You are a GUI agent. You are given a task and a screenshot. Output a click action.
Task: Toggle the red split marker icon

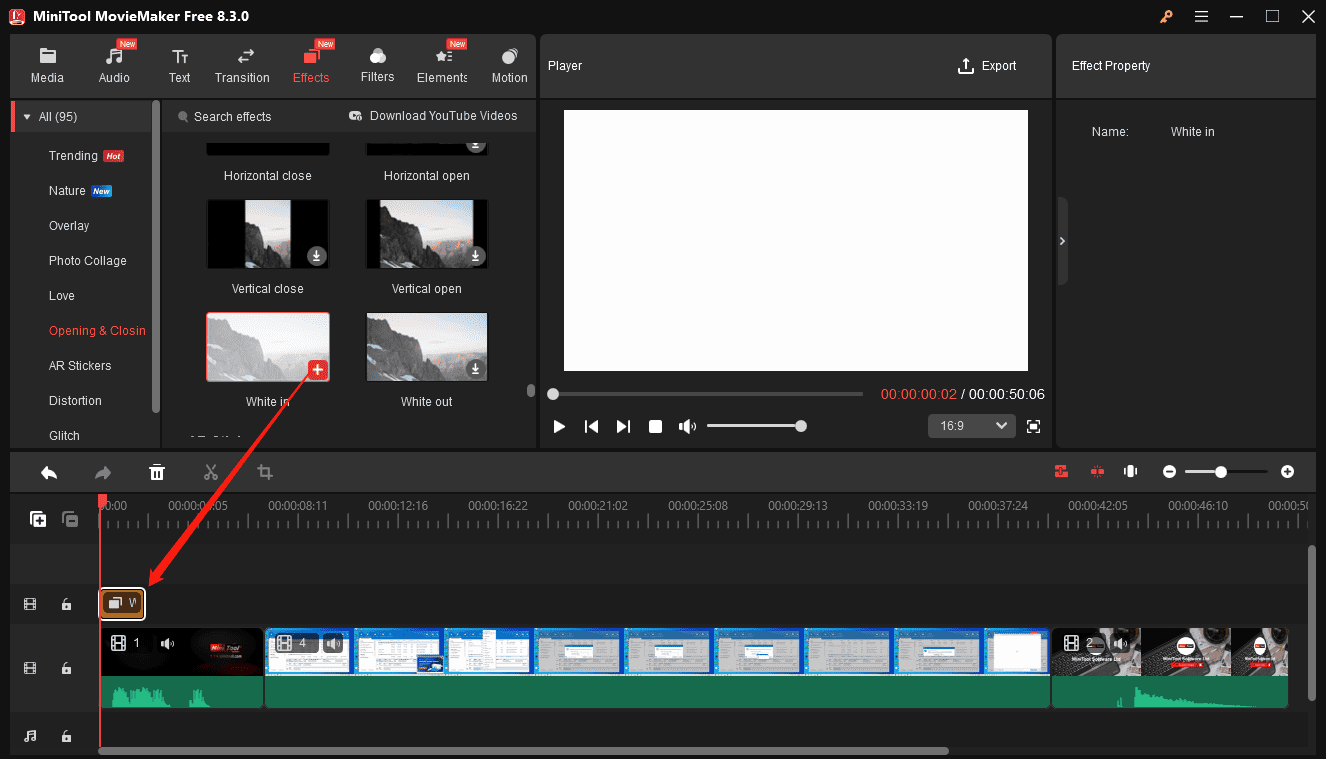pyautogui.click(x=1097, y=471)
